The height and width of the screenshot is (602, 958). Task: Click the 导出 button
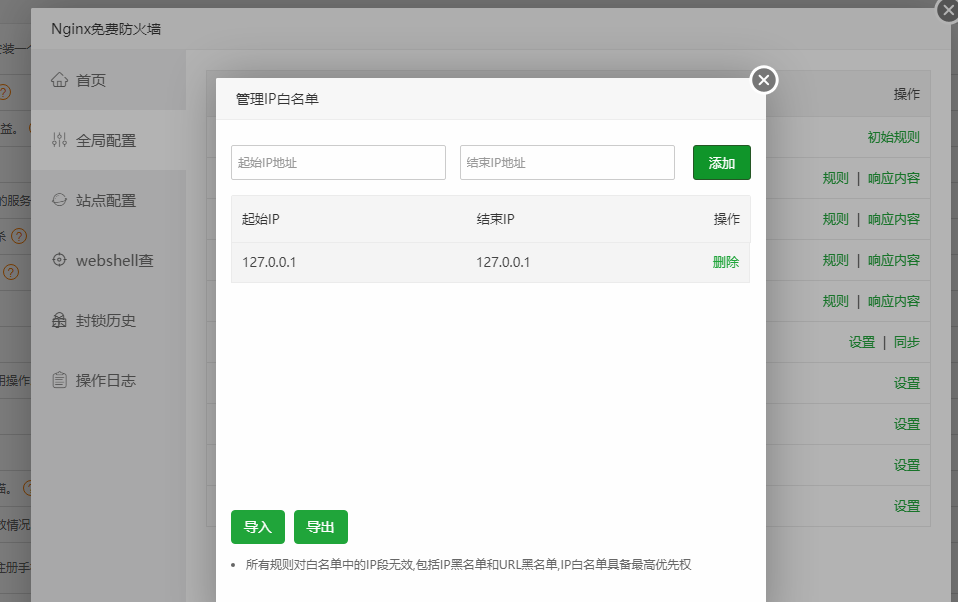pos(320,527)
